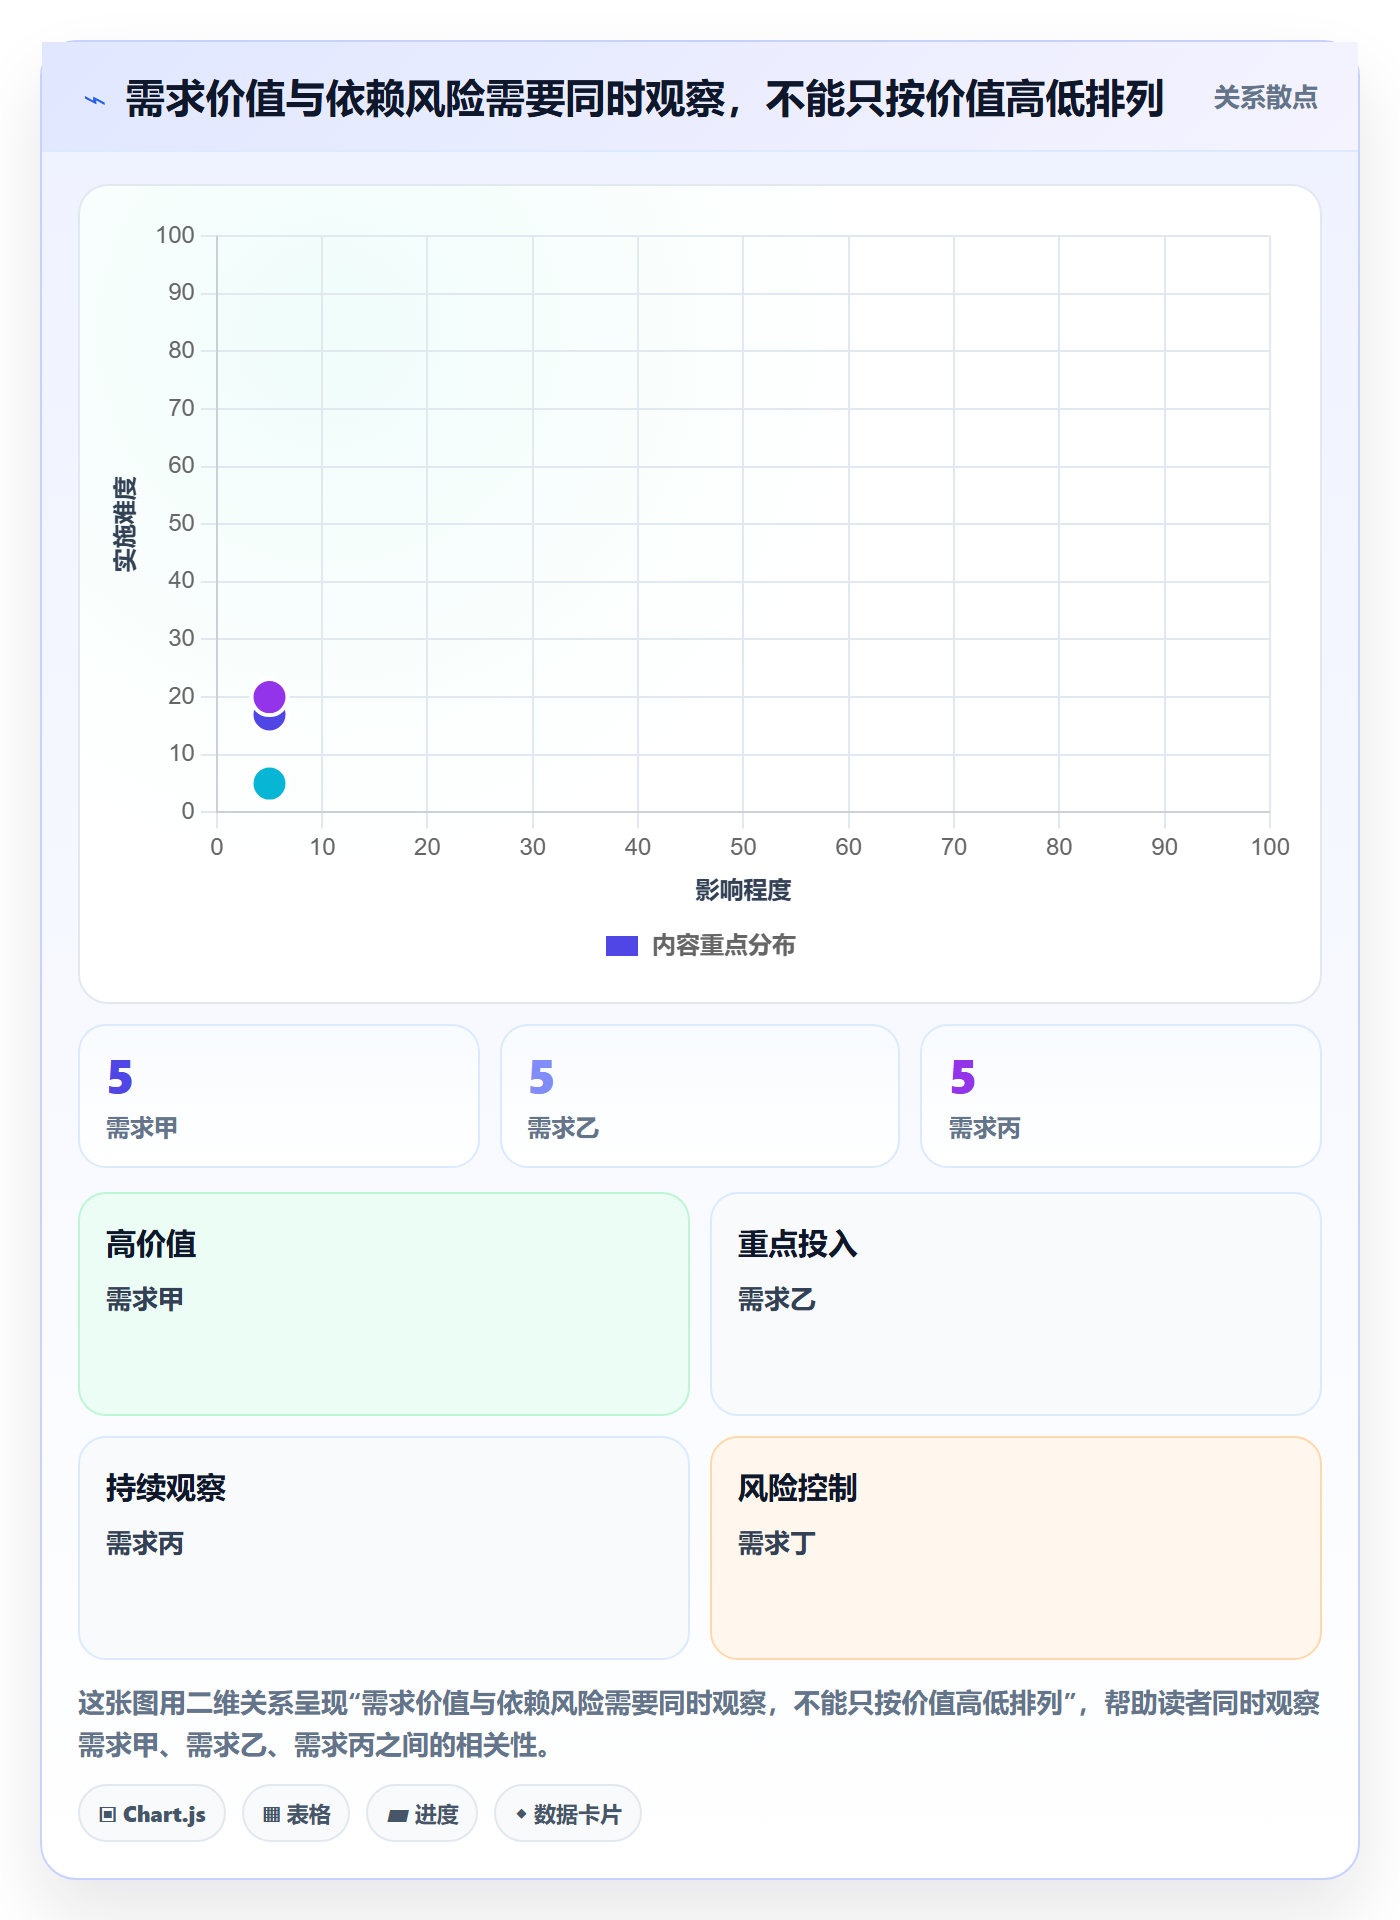Toggle the 内容重点分布 legend item
The width and height of the screenshot is (1400, 1920).
tap(700, 945)
